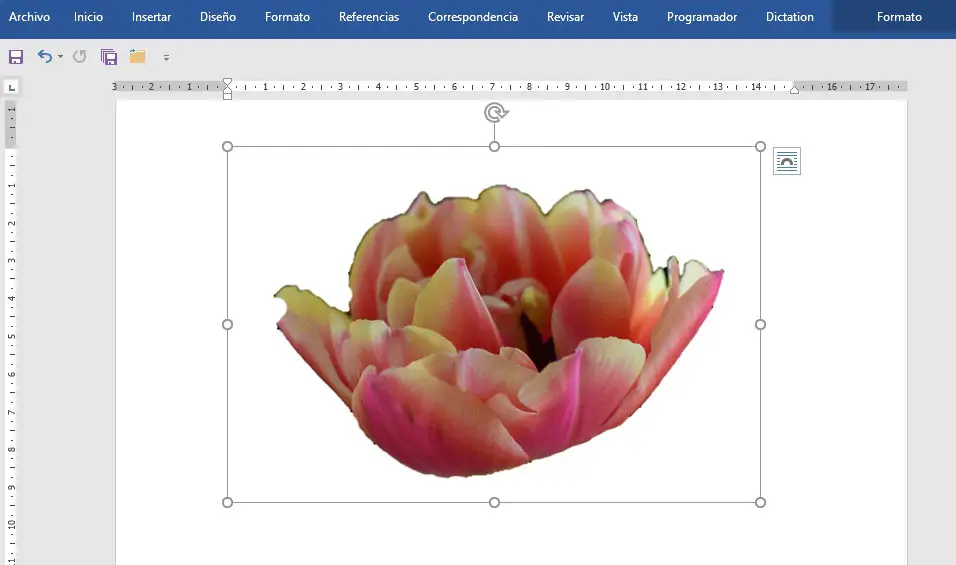
Task: Open the Insertar ribbon tab
Action: point(151,17)
